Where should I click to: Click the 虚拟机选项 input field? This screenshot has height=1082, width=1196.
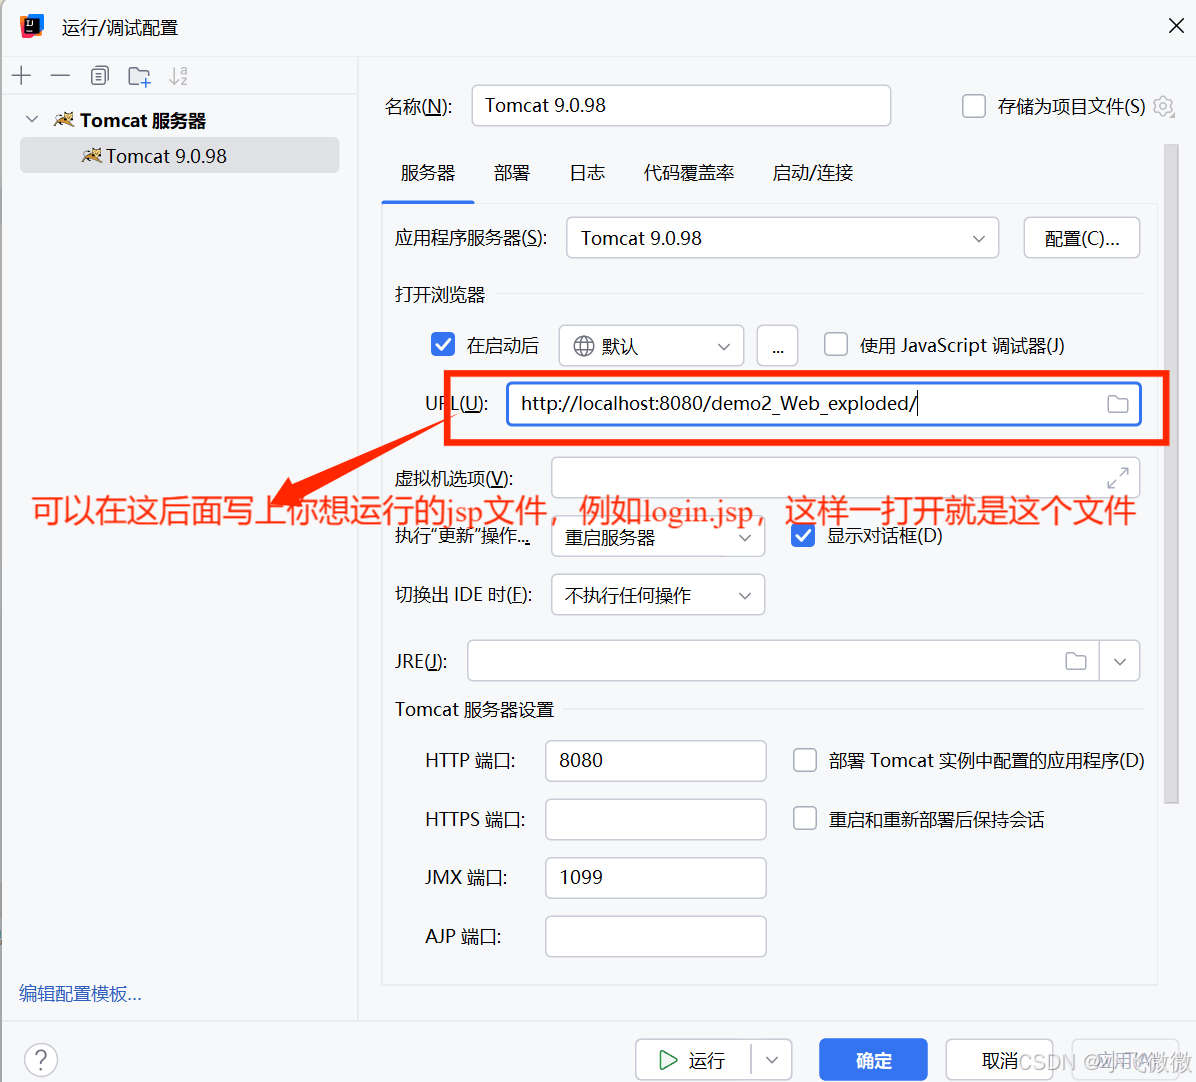pyautogui.click(x=845, y=477)
